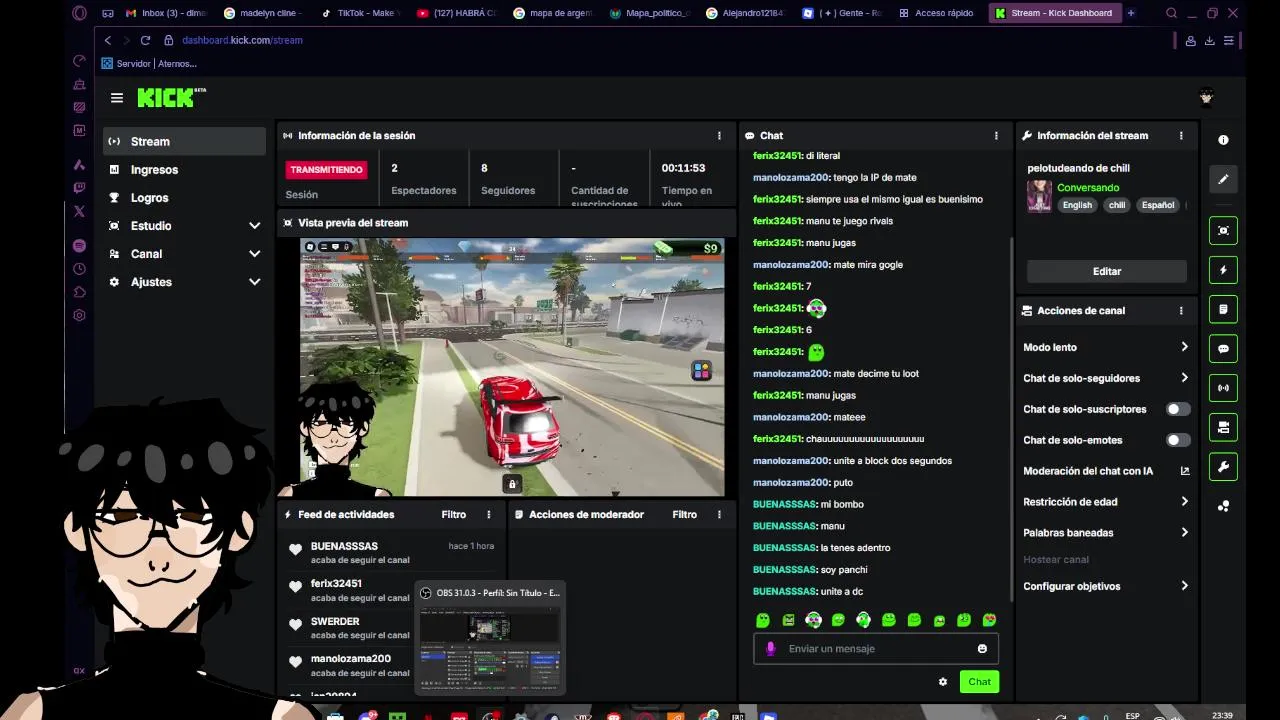Open Moderación del chat con IA link
This screenshot has height=720, width=1280.
pyautogui.click(x=1106, y=471)
